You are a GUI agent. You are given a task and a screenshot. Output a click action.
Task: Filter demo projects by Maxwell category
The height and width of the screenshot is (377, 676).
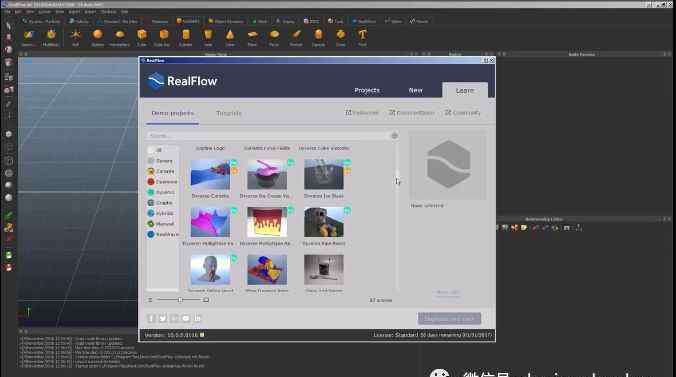(162, 224)
